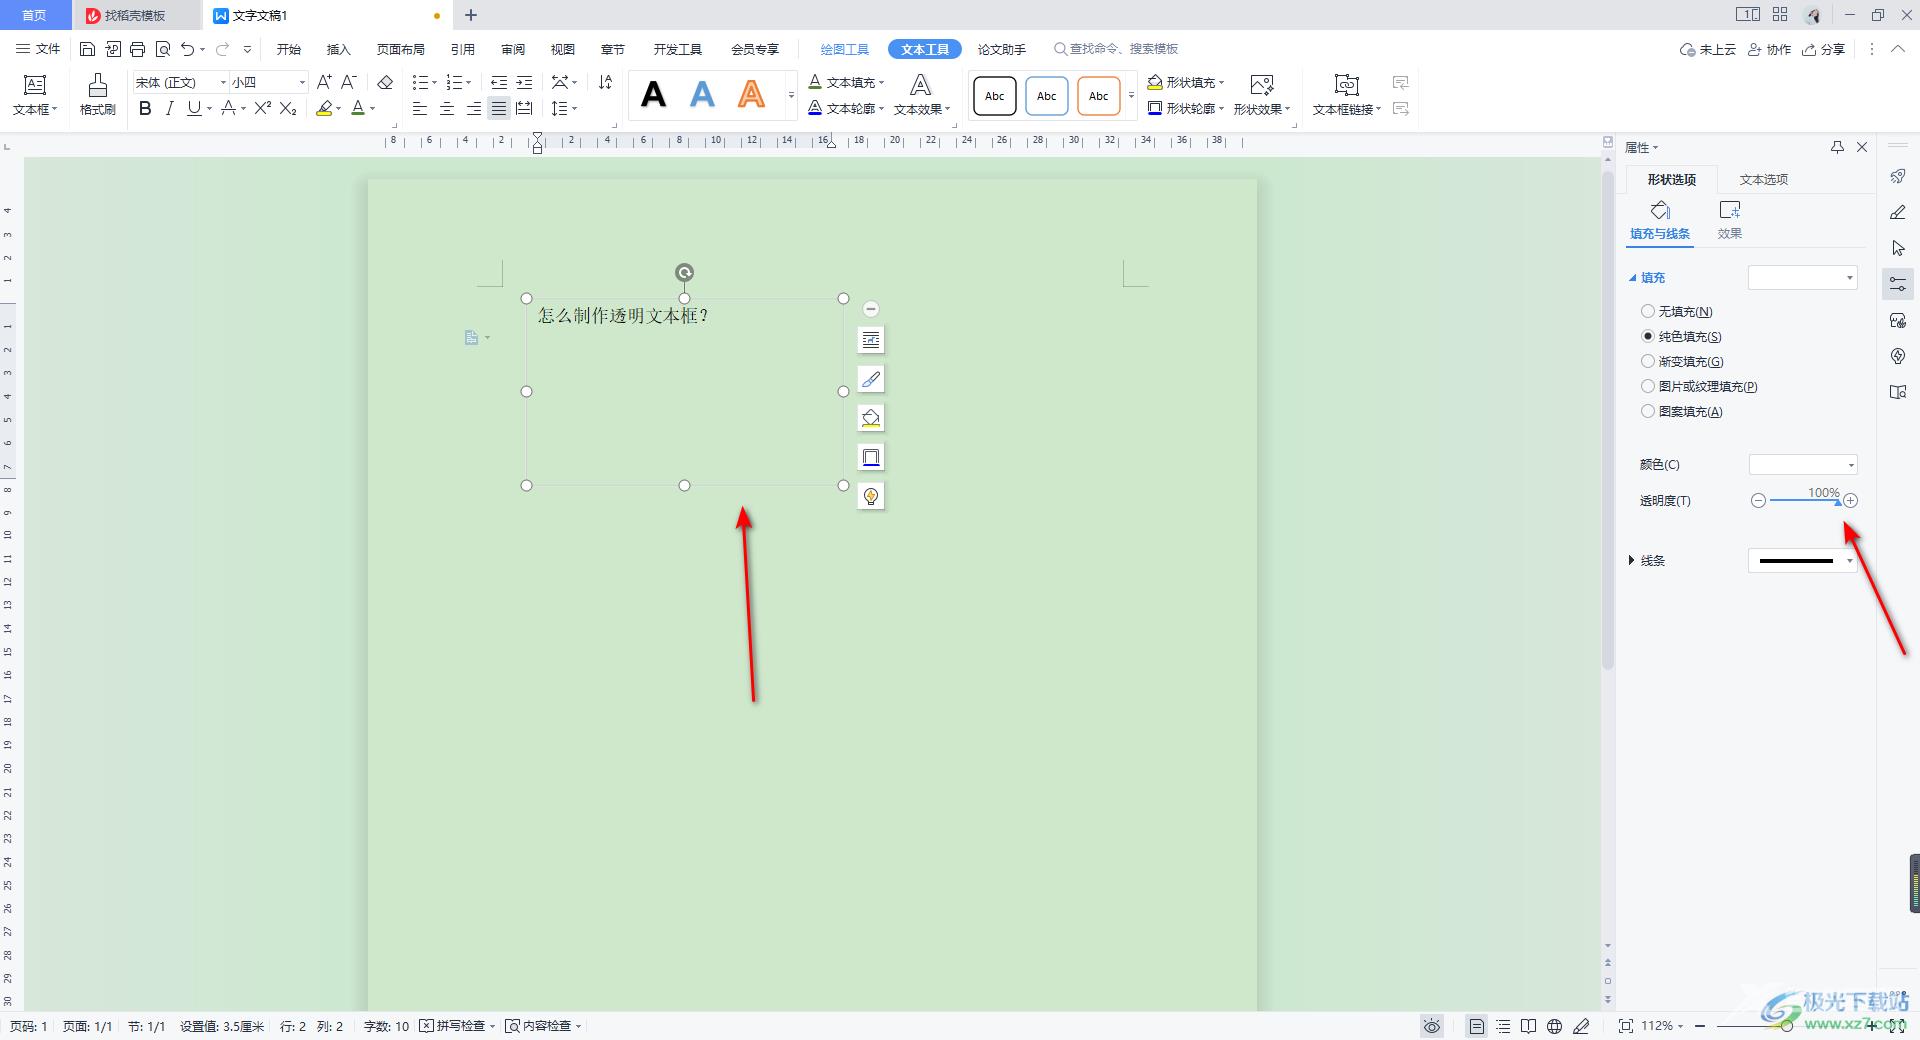Click the Superscript icon
This screenshot has height=1040, width=1920.
262,108
